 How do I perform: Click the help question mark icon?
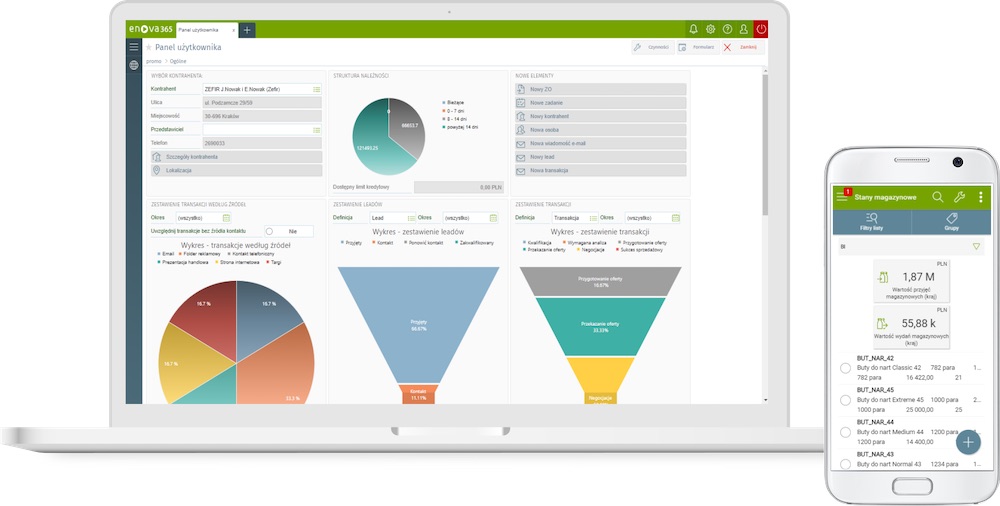(727, 29)
